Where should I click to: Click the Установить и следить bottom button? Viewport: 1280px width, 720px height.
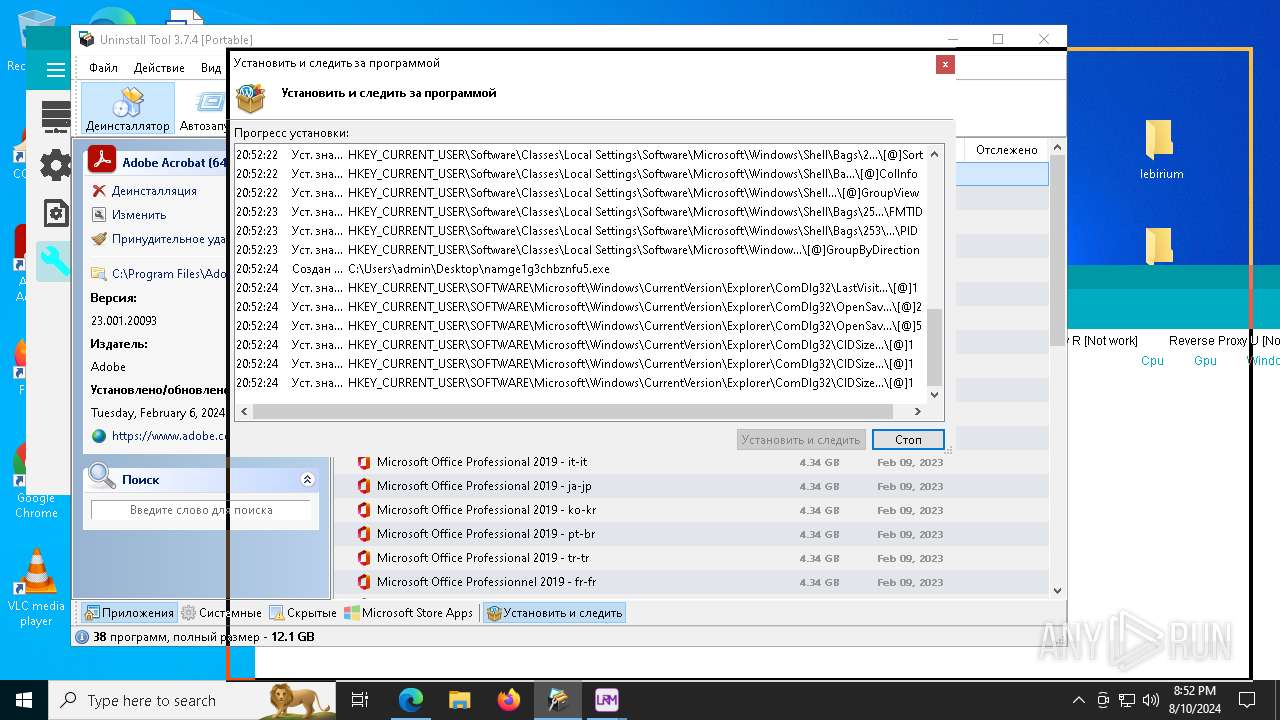point(554,613)
